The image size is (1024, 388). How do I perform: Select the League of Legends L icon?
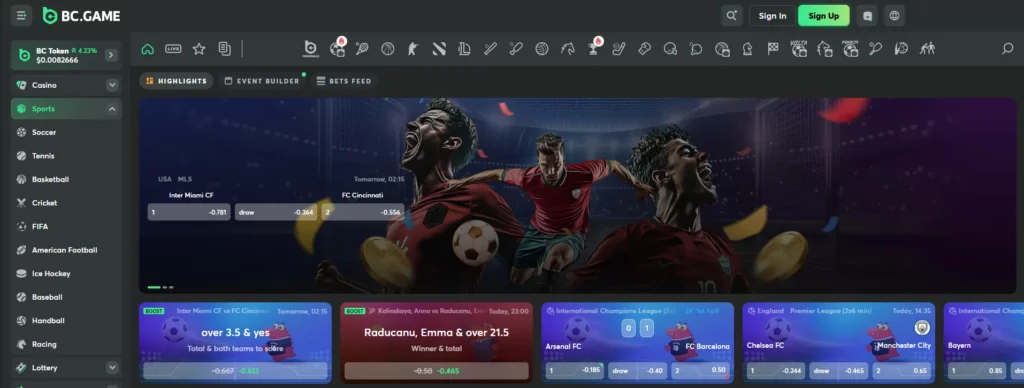click(464, 49)
